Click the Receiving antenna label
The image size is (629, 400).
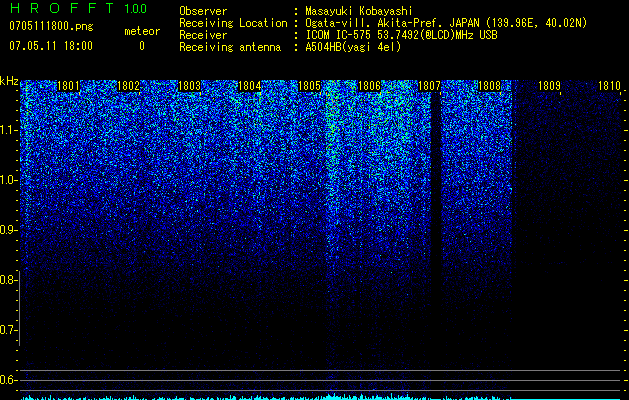pyautogui.click(x=230, y=47)
